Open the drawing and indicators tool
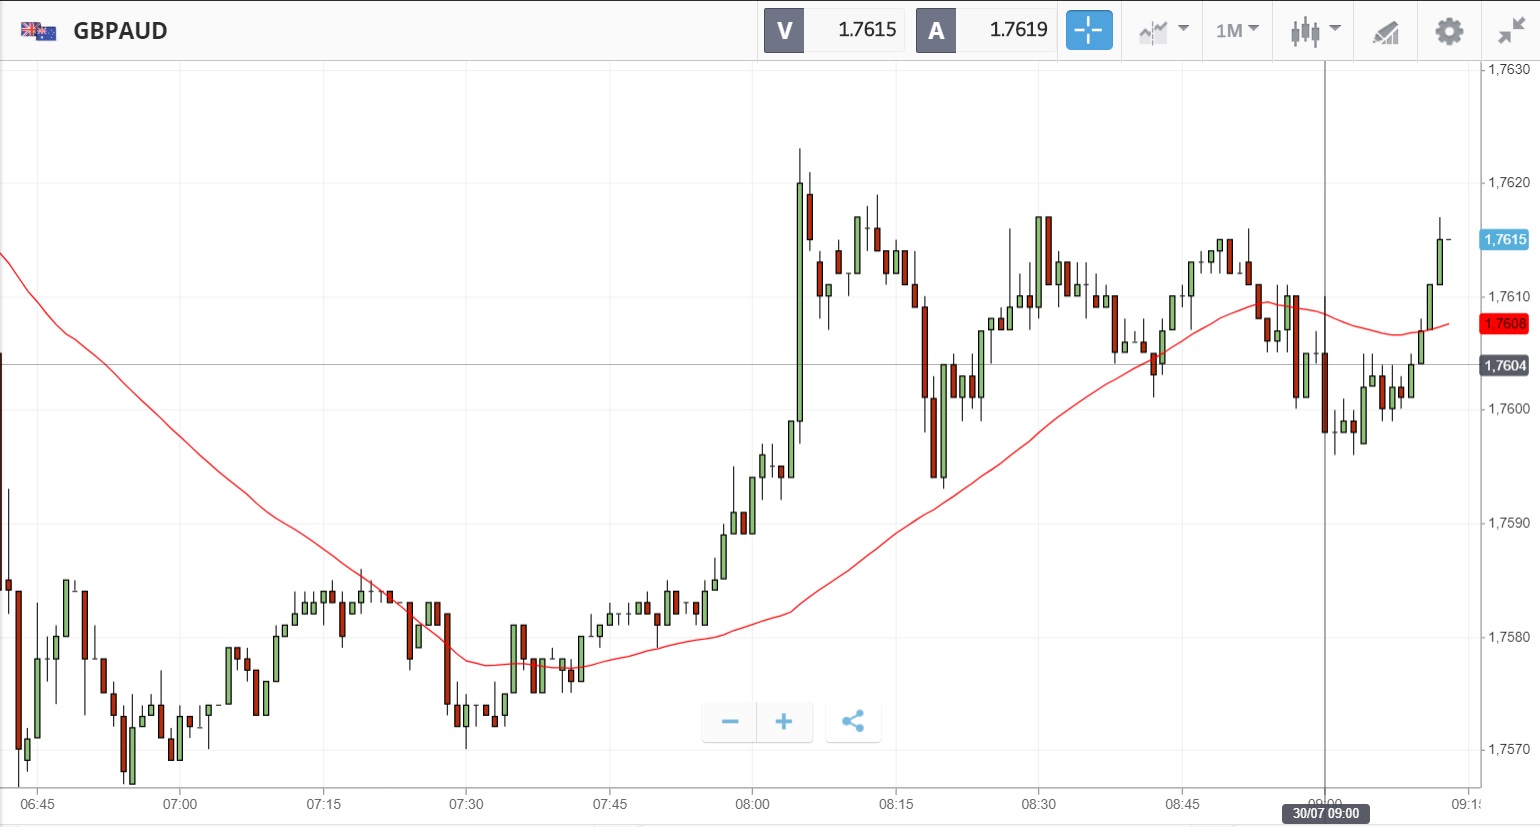Viewport: 1540px width, 827px height. (x=1385, y=32)
